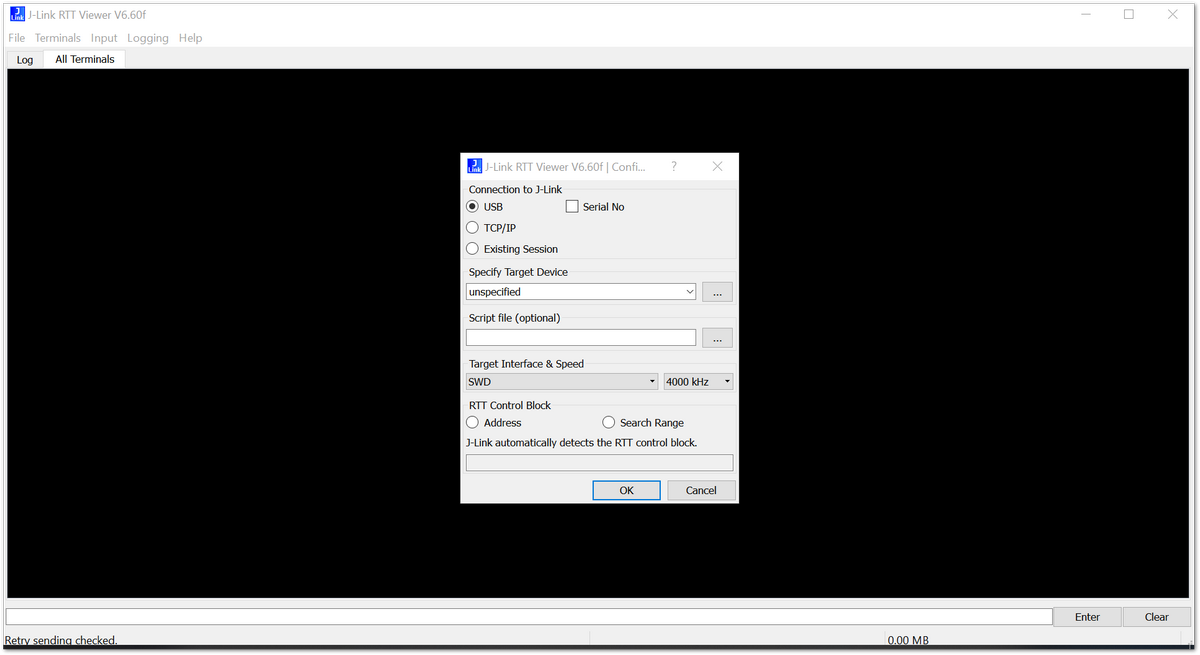This screenshot has height=655, width=1200.
Task: Choose Existing Session connection option
Action: (473, 249)
